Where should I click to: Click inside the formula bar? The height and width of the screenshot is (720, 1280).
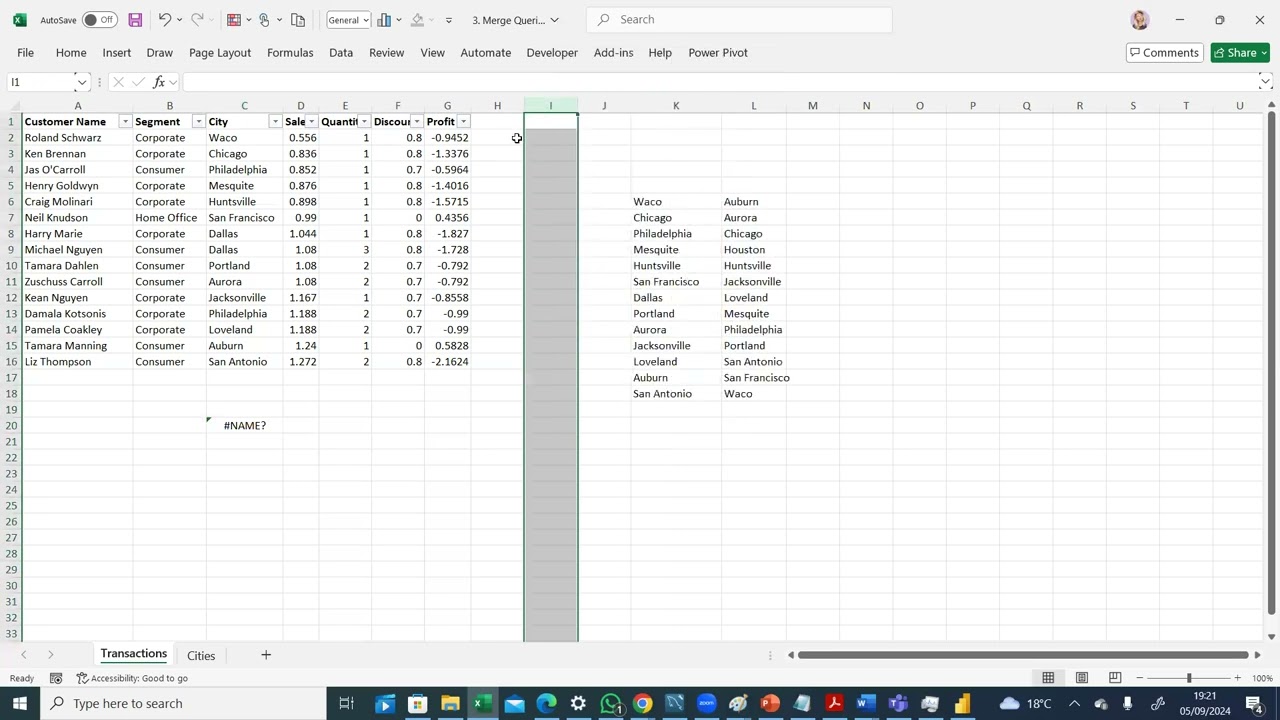point(718,82)
